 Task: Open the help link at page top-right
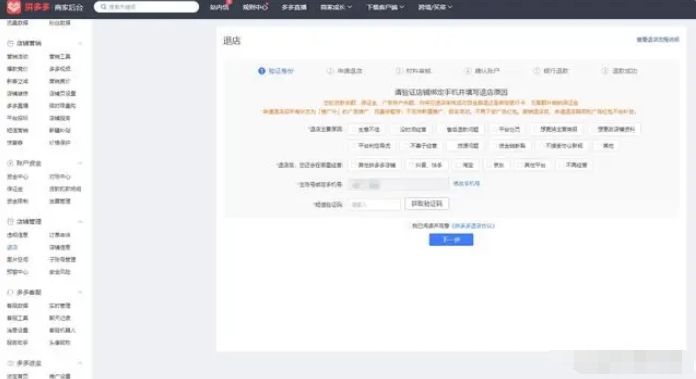[x=658, y=39]
